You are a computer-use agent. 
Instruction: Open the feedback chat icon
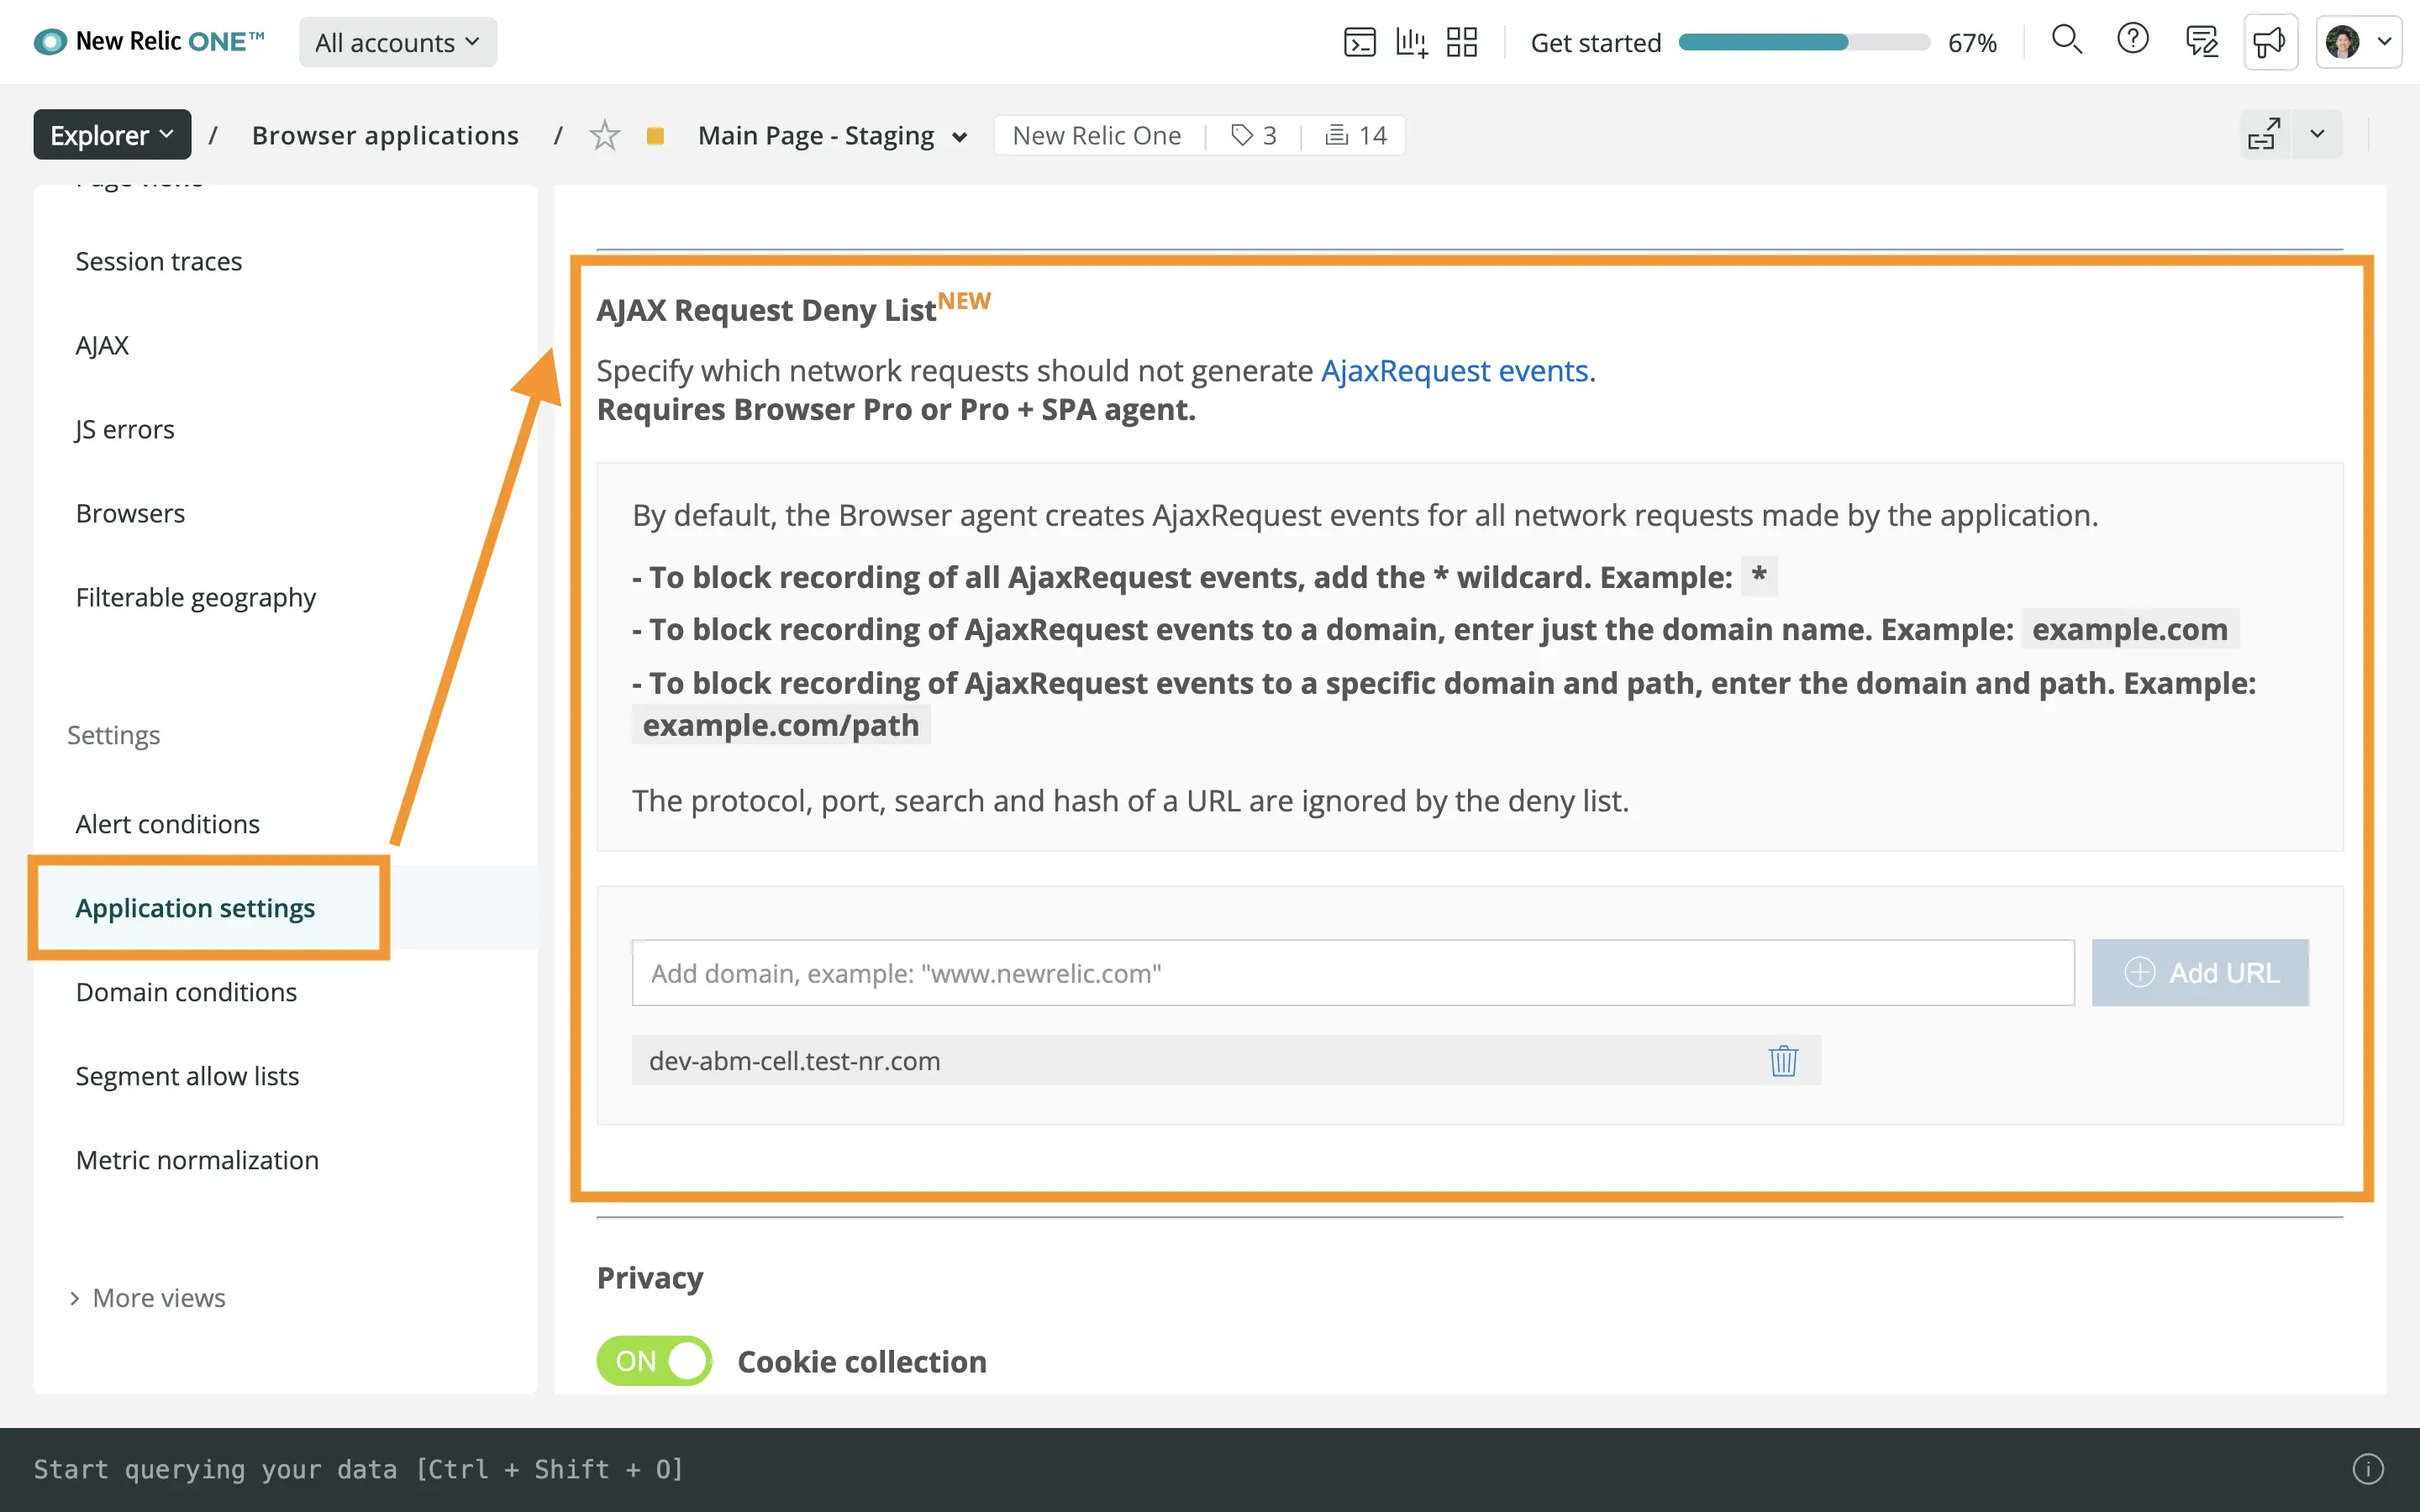coord(2201,42)
